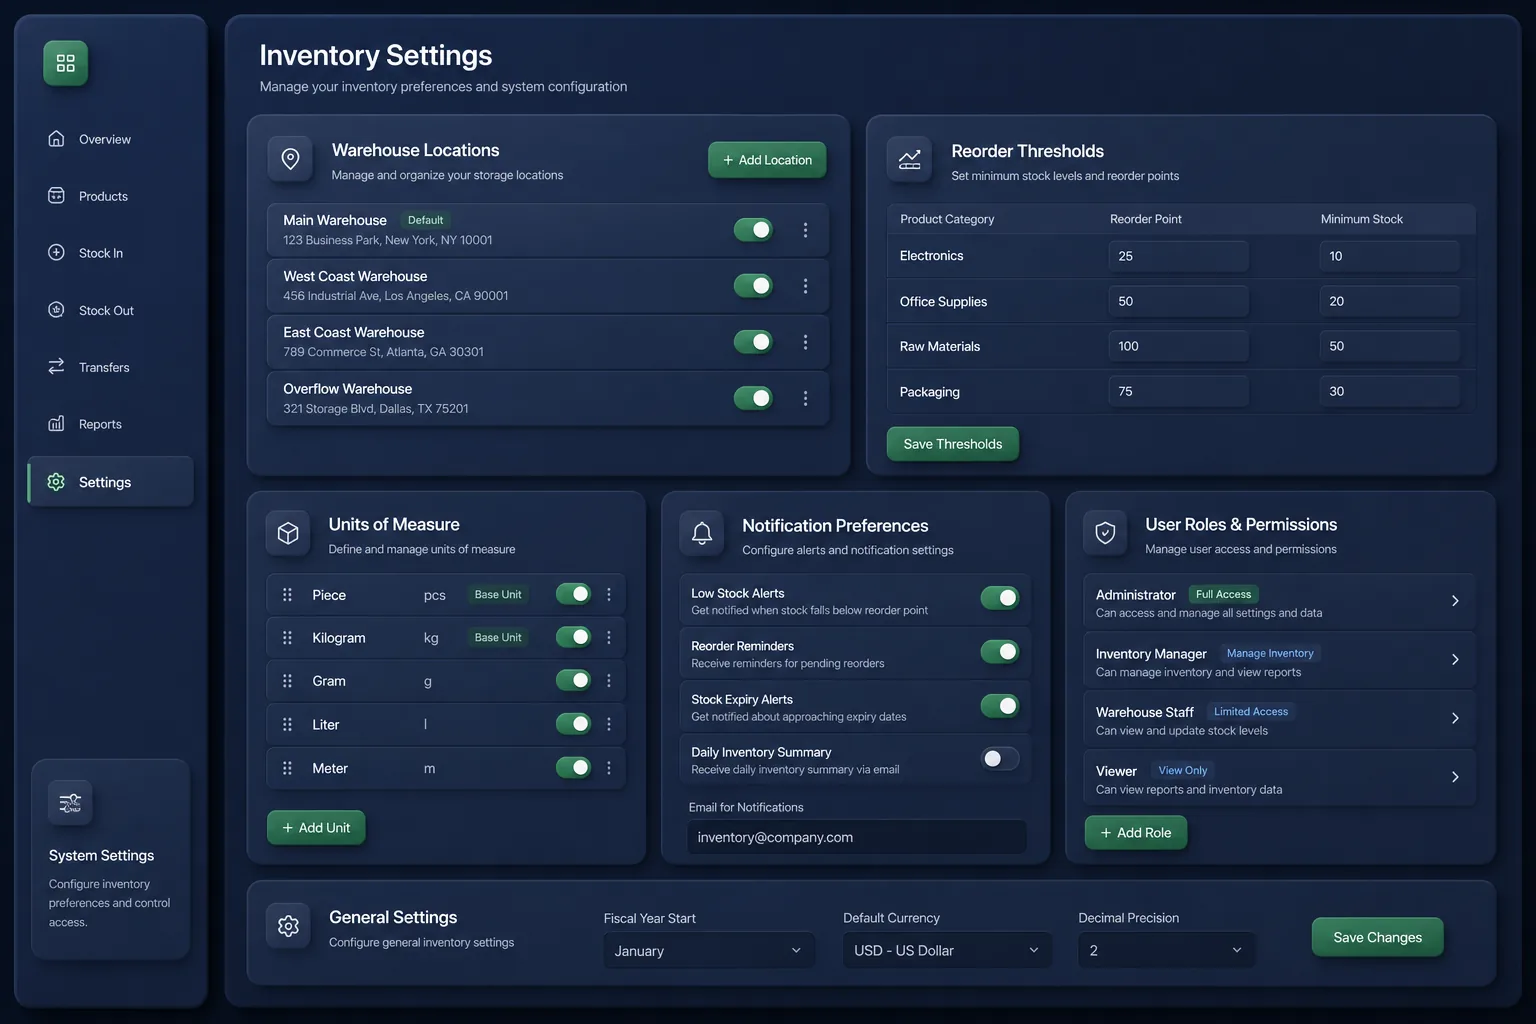The image size is (1536, 1024).
Task: Open Overflow Warehouse three-dot menu
Action: tap(805, 398)
